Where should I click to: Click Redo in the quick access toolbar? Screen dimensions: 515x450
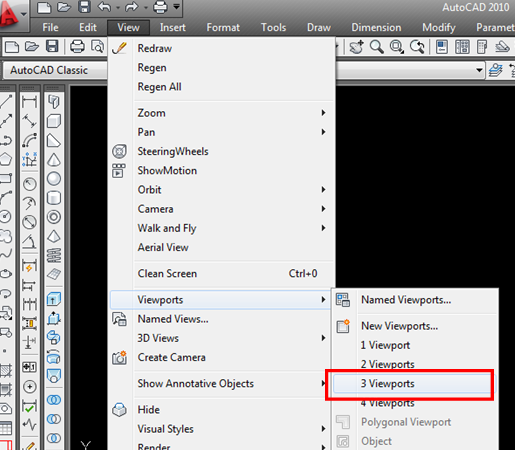click(132, 7)
